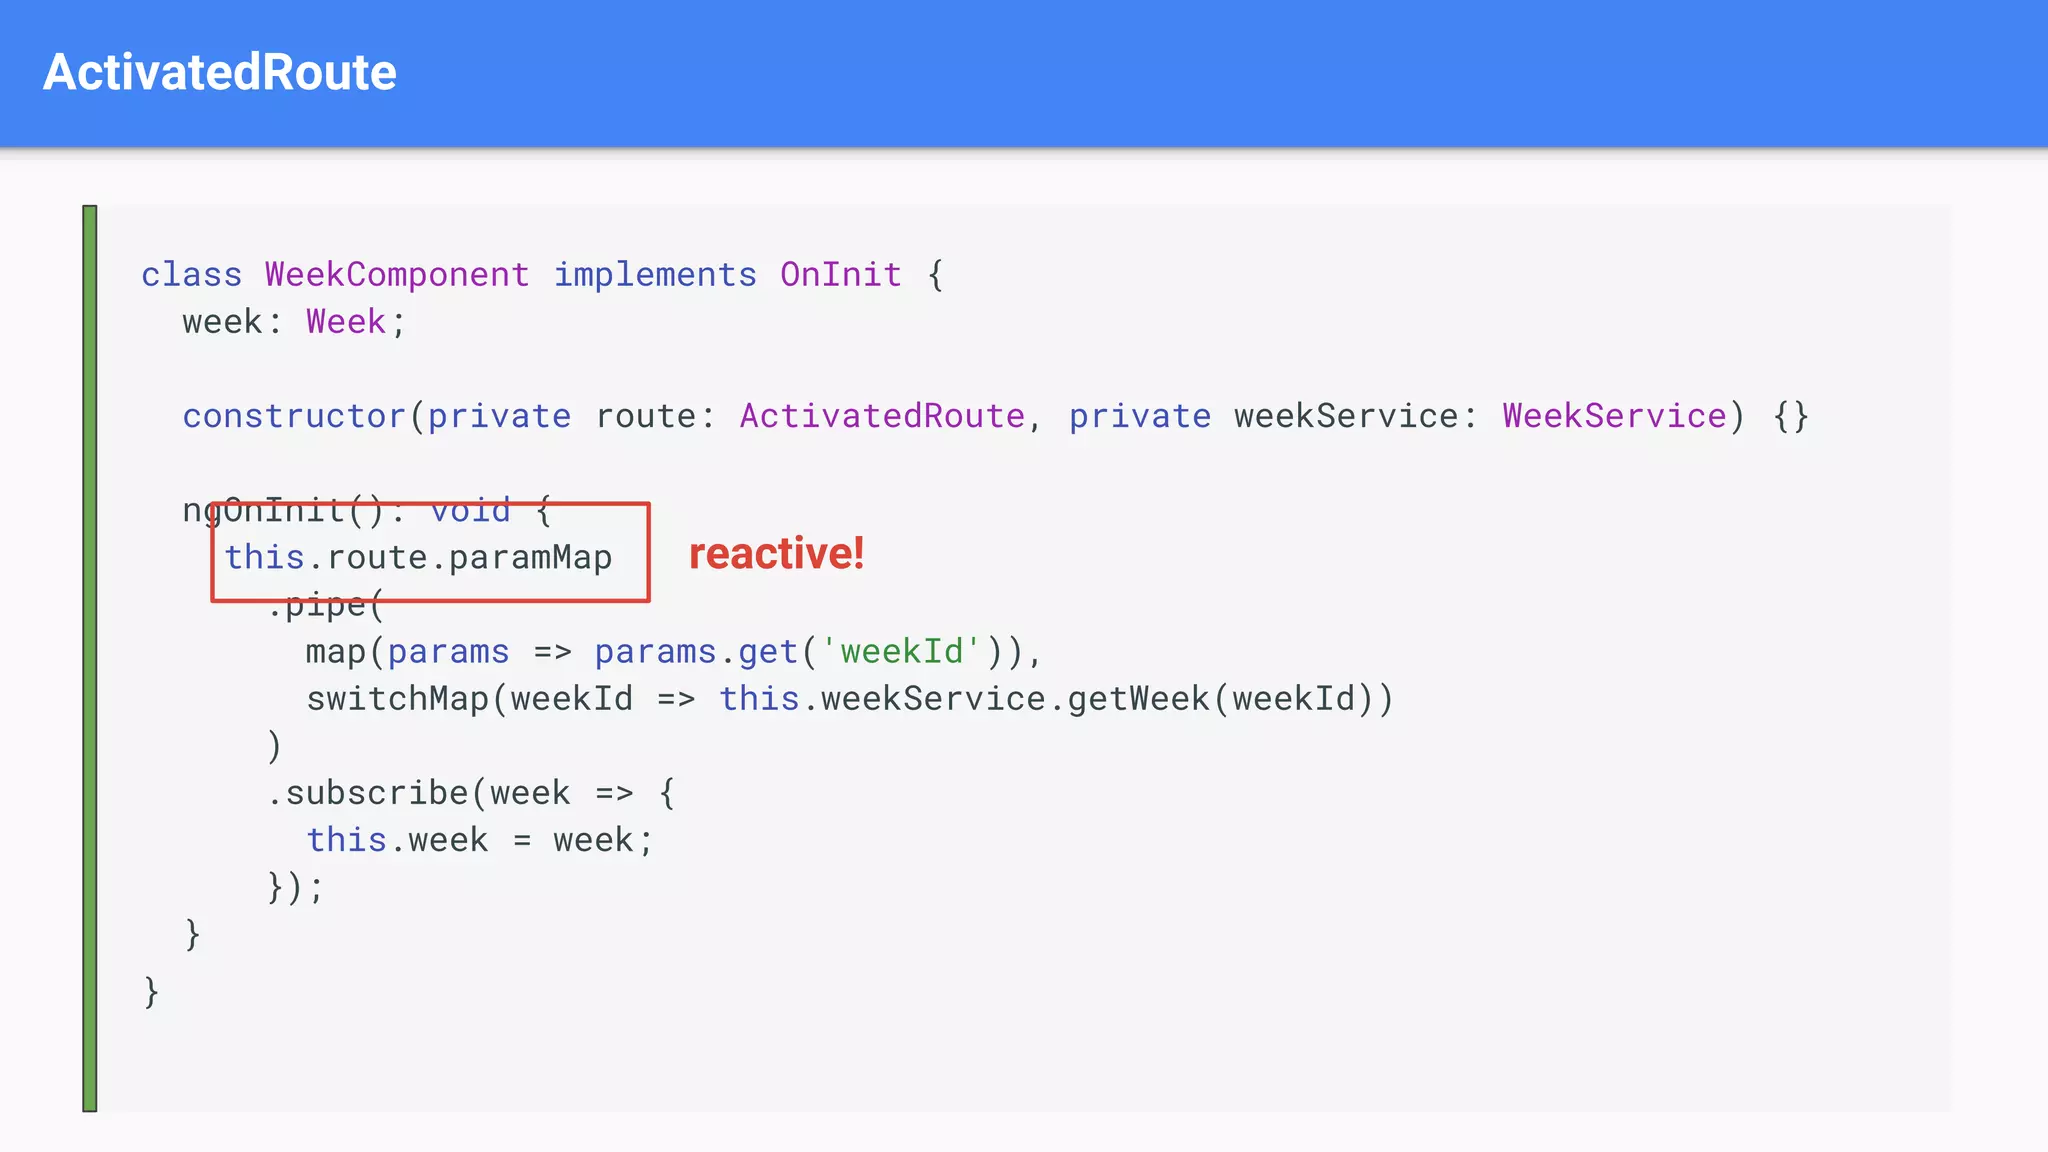Click 'this.route.paramMap' code text

(418, 558)
